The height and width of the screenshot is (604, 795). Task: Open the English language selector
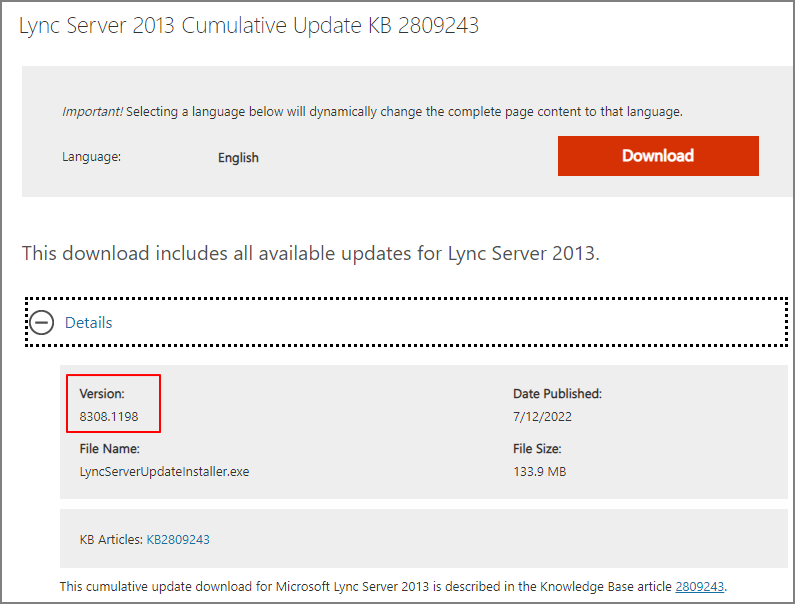tap(238, 158)
